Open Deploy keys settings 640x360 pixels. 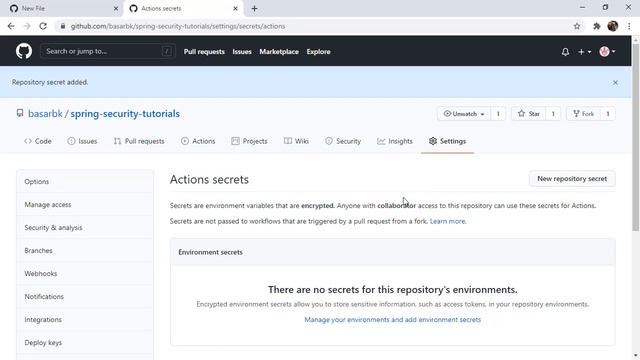85,342
